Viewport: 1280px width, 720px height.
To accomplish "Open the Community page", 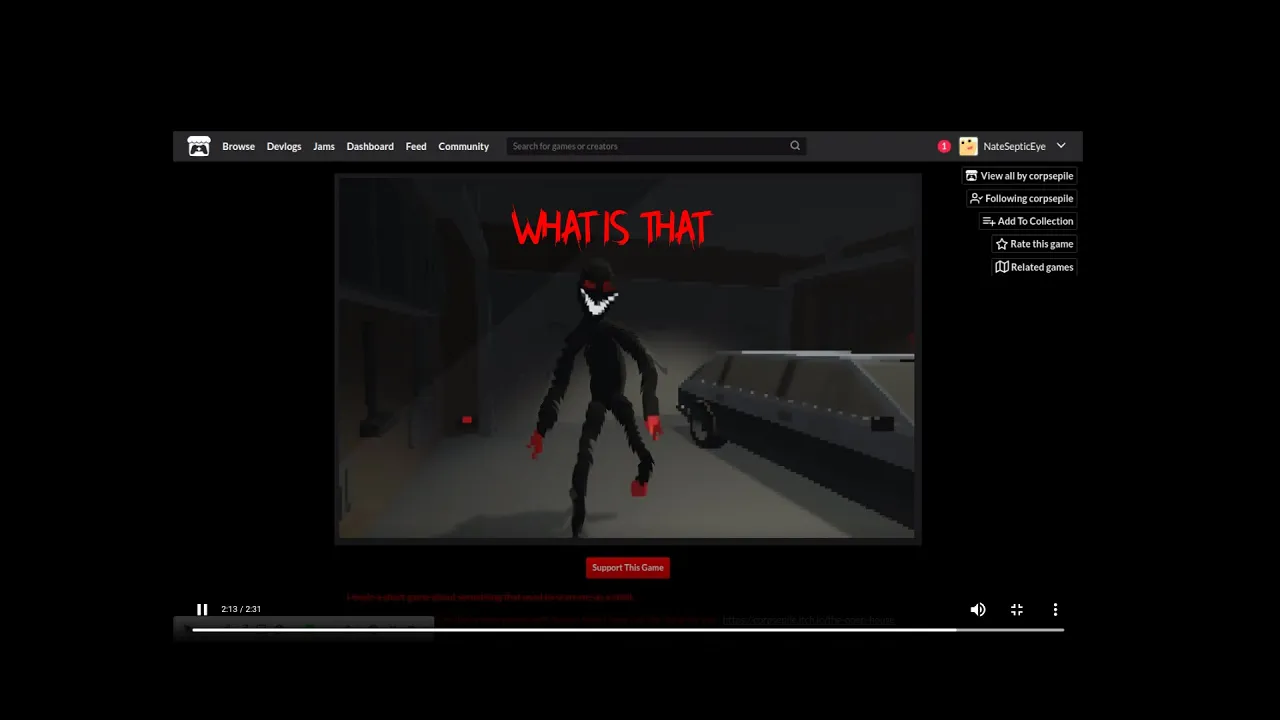I will pyautogui.click(x=464, y=146).
